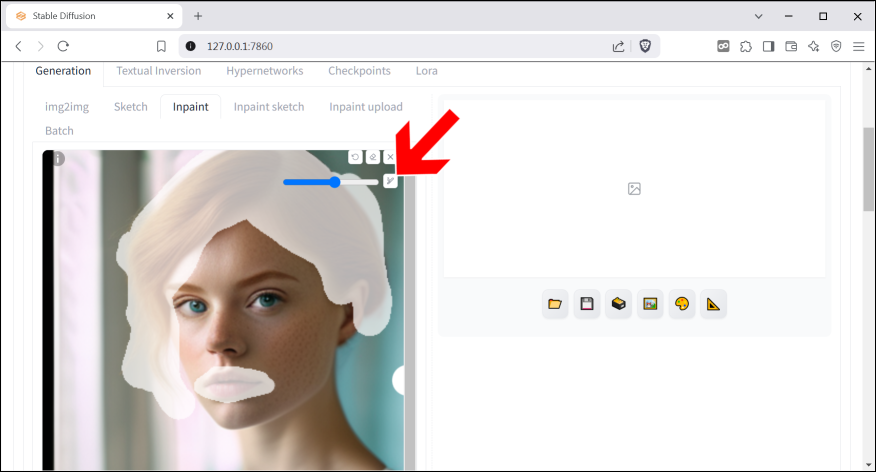The width and height of the screenshot is (876, 472).
Task: Select the Lora tab
Action: coord(426,71)
